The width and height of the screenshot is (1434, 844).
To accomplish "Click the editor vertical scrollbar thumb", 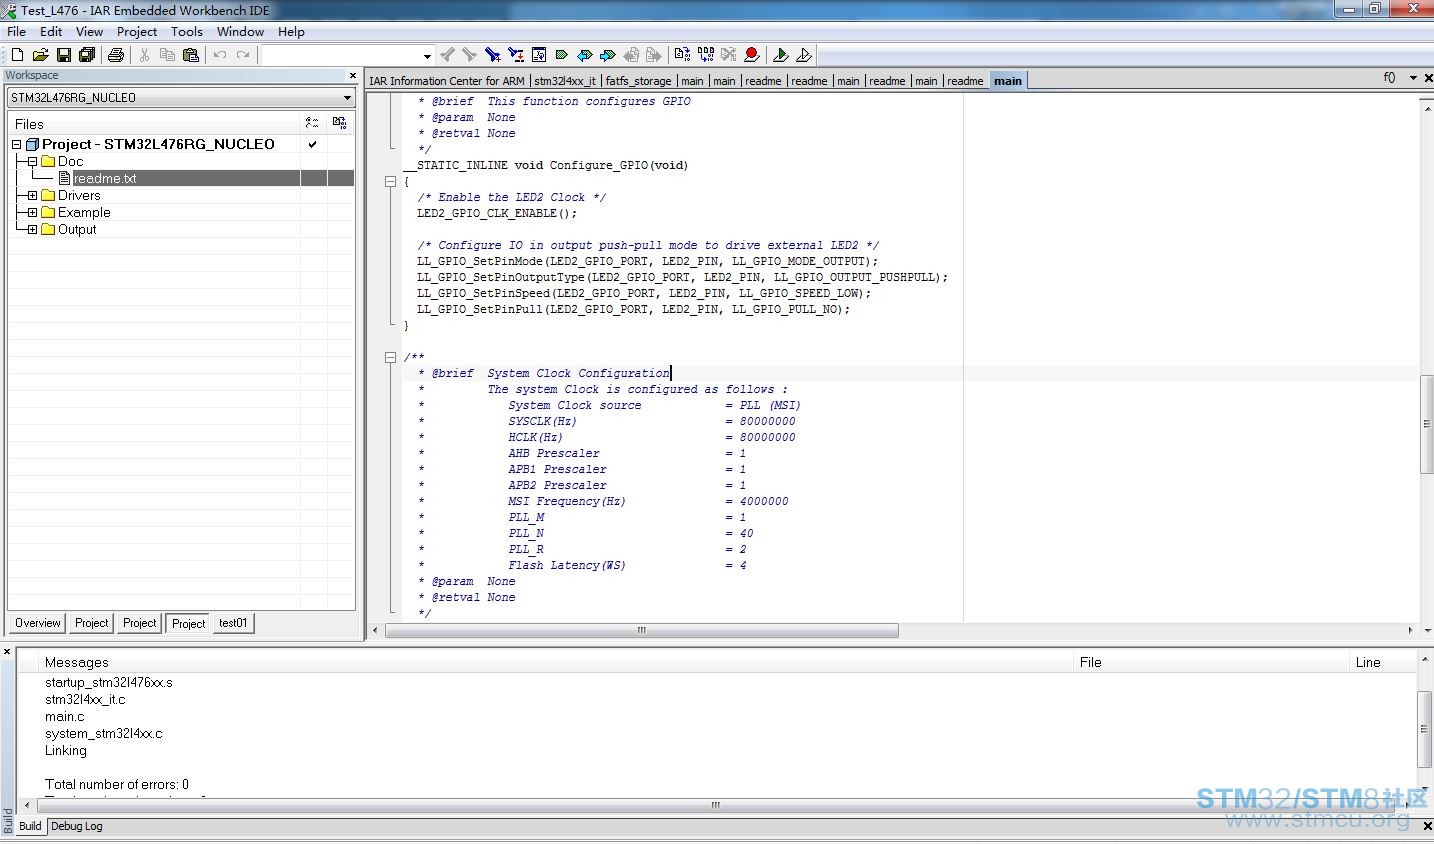I will click(x=1426, y=425).
